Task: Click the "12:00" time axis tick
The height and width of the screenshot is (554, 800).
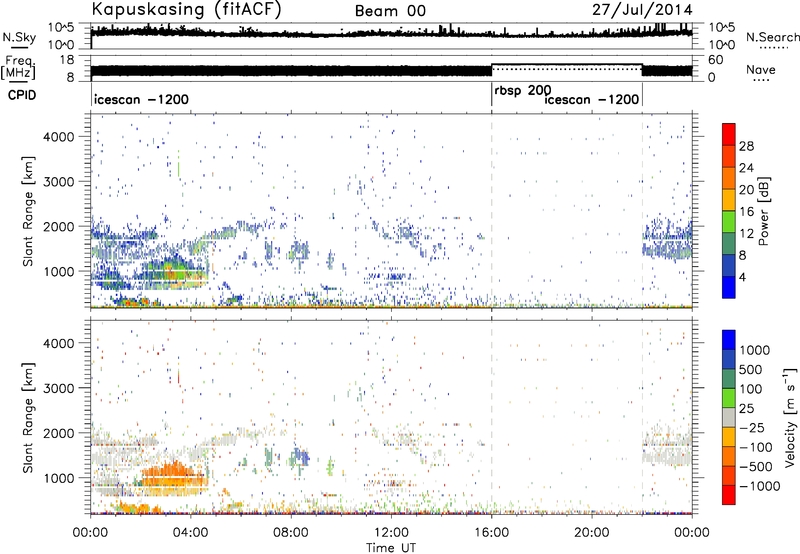Action: (391, 532)
